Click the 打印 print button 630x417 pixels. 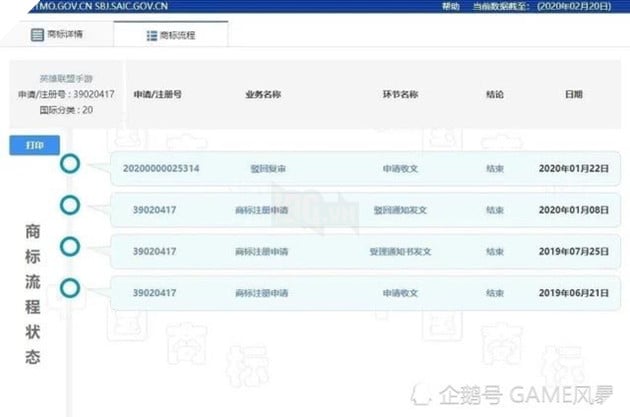tap(35, 145)
